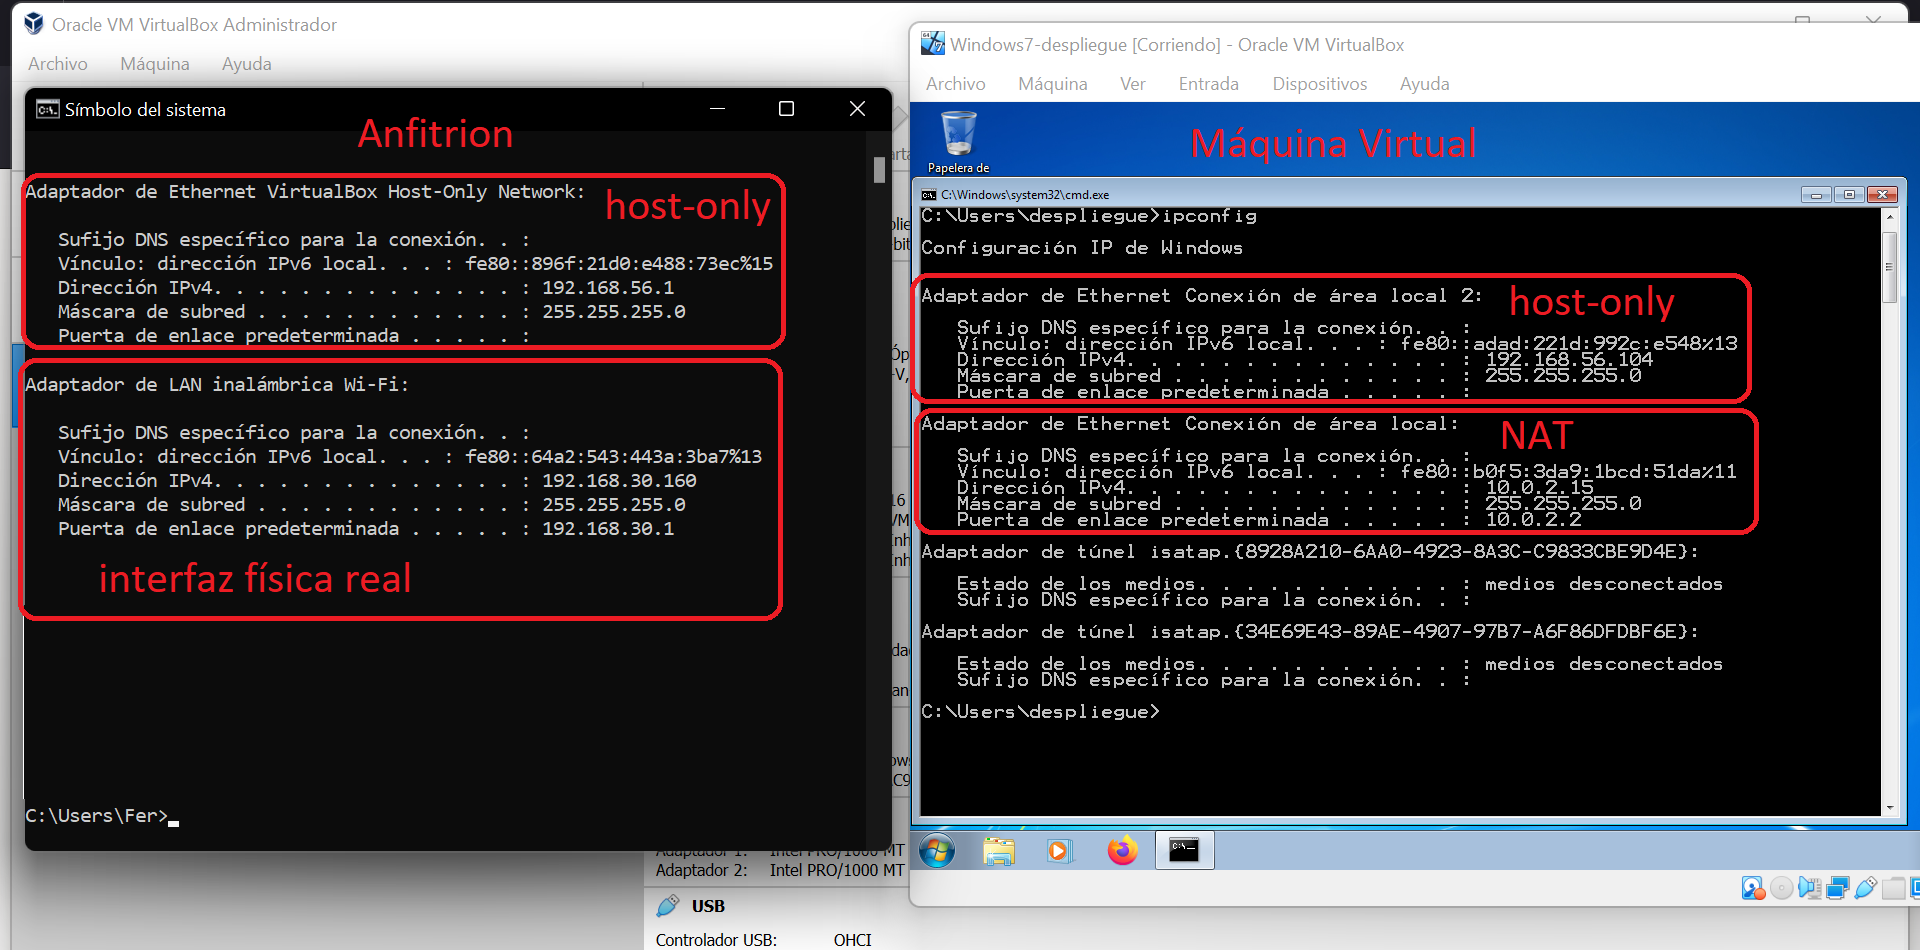This screenshot has height=950, width=1920.
Task: Click the network adapters status icon
Action: 1837,888
